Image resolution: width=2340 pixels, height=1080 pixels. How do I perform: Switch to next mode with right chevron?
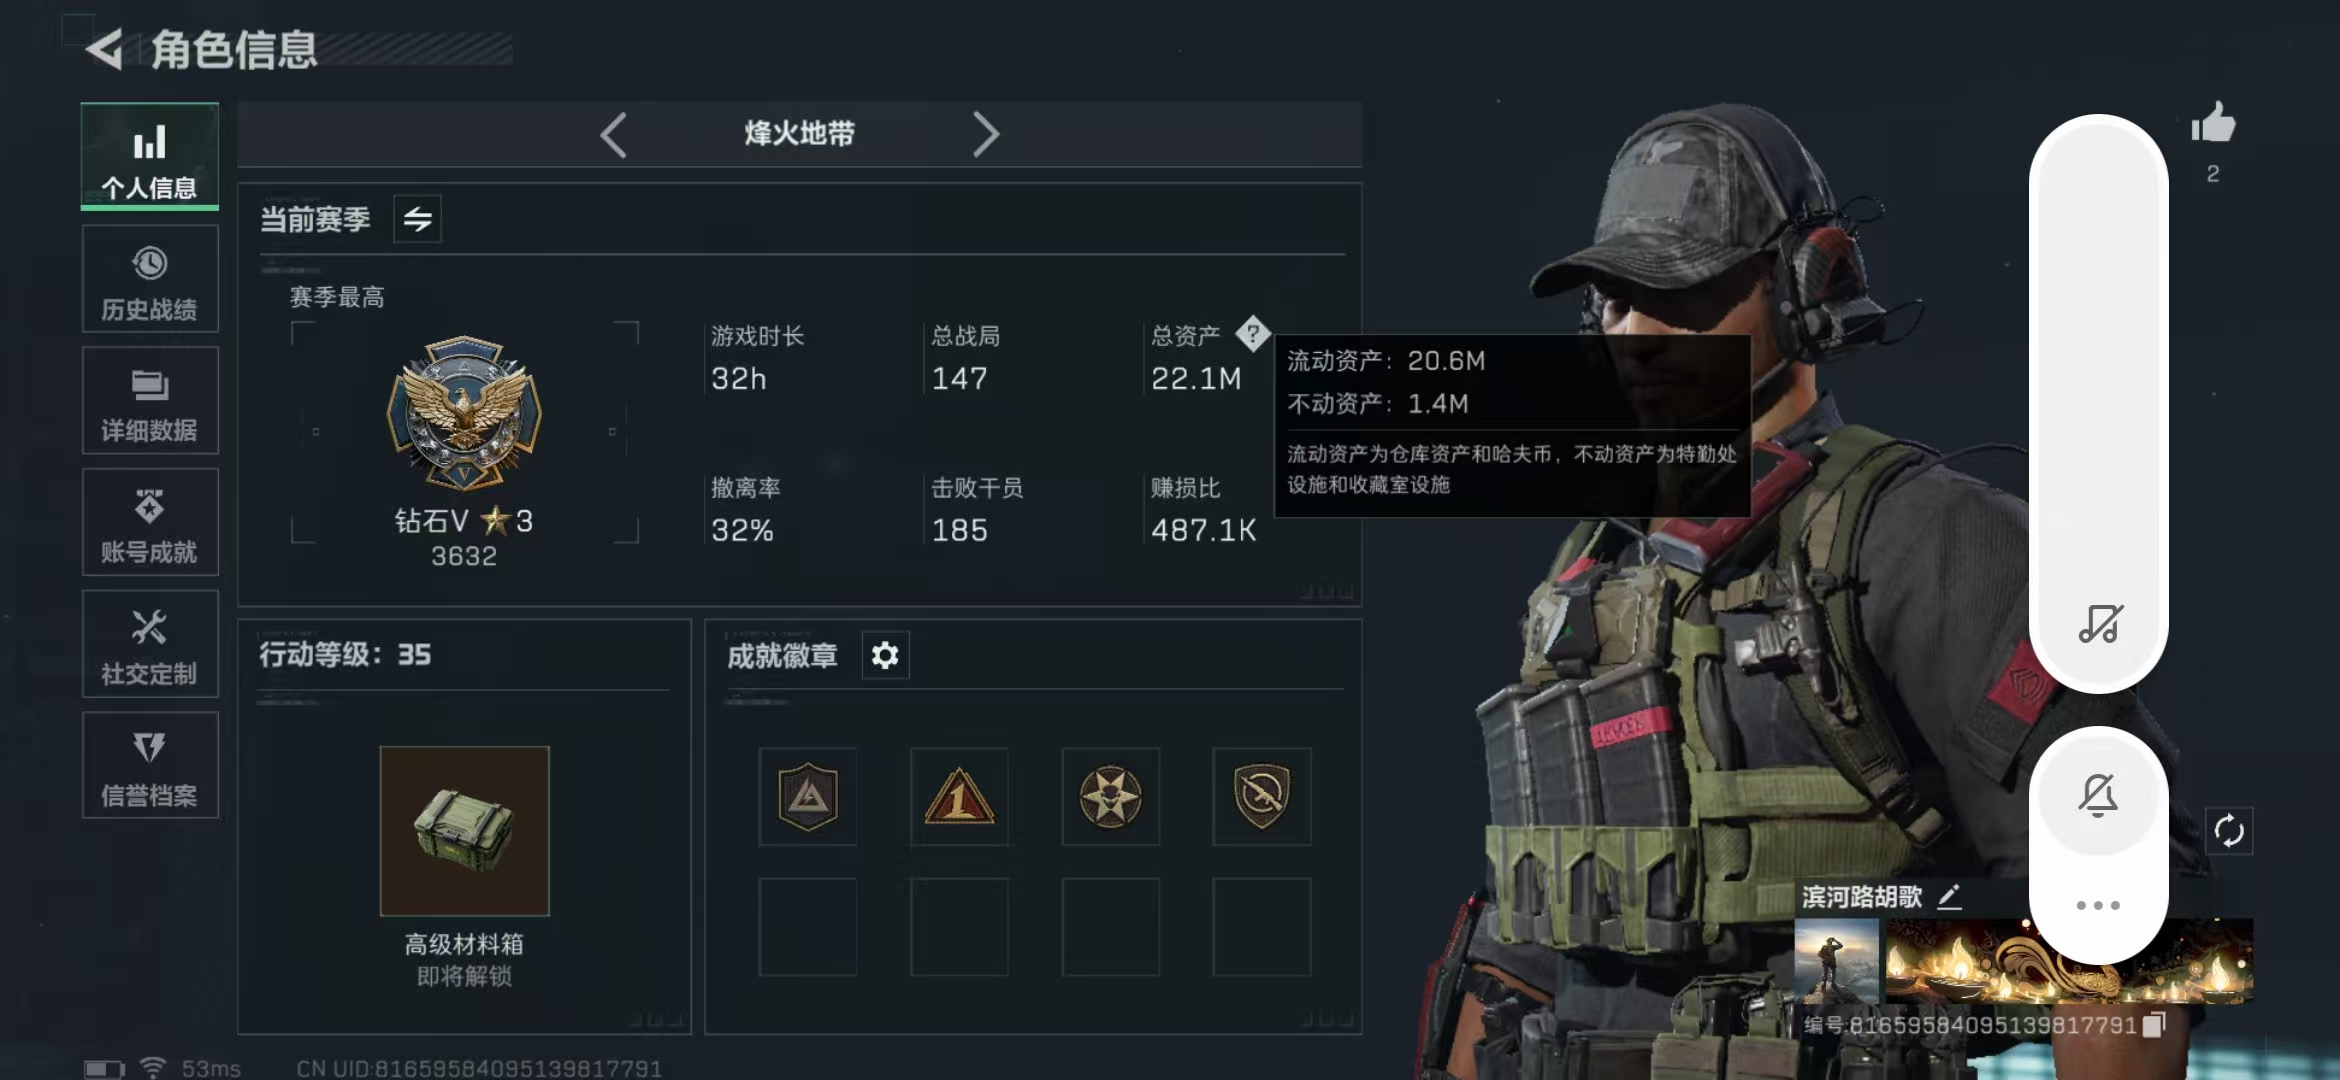pyautogui.click(x=986, y=134)
